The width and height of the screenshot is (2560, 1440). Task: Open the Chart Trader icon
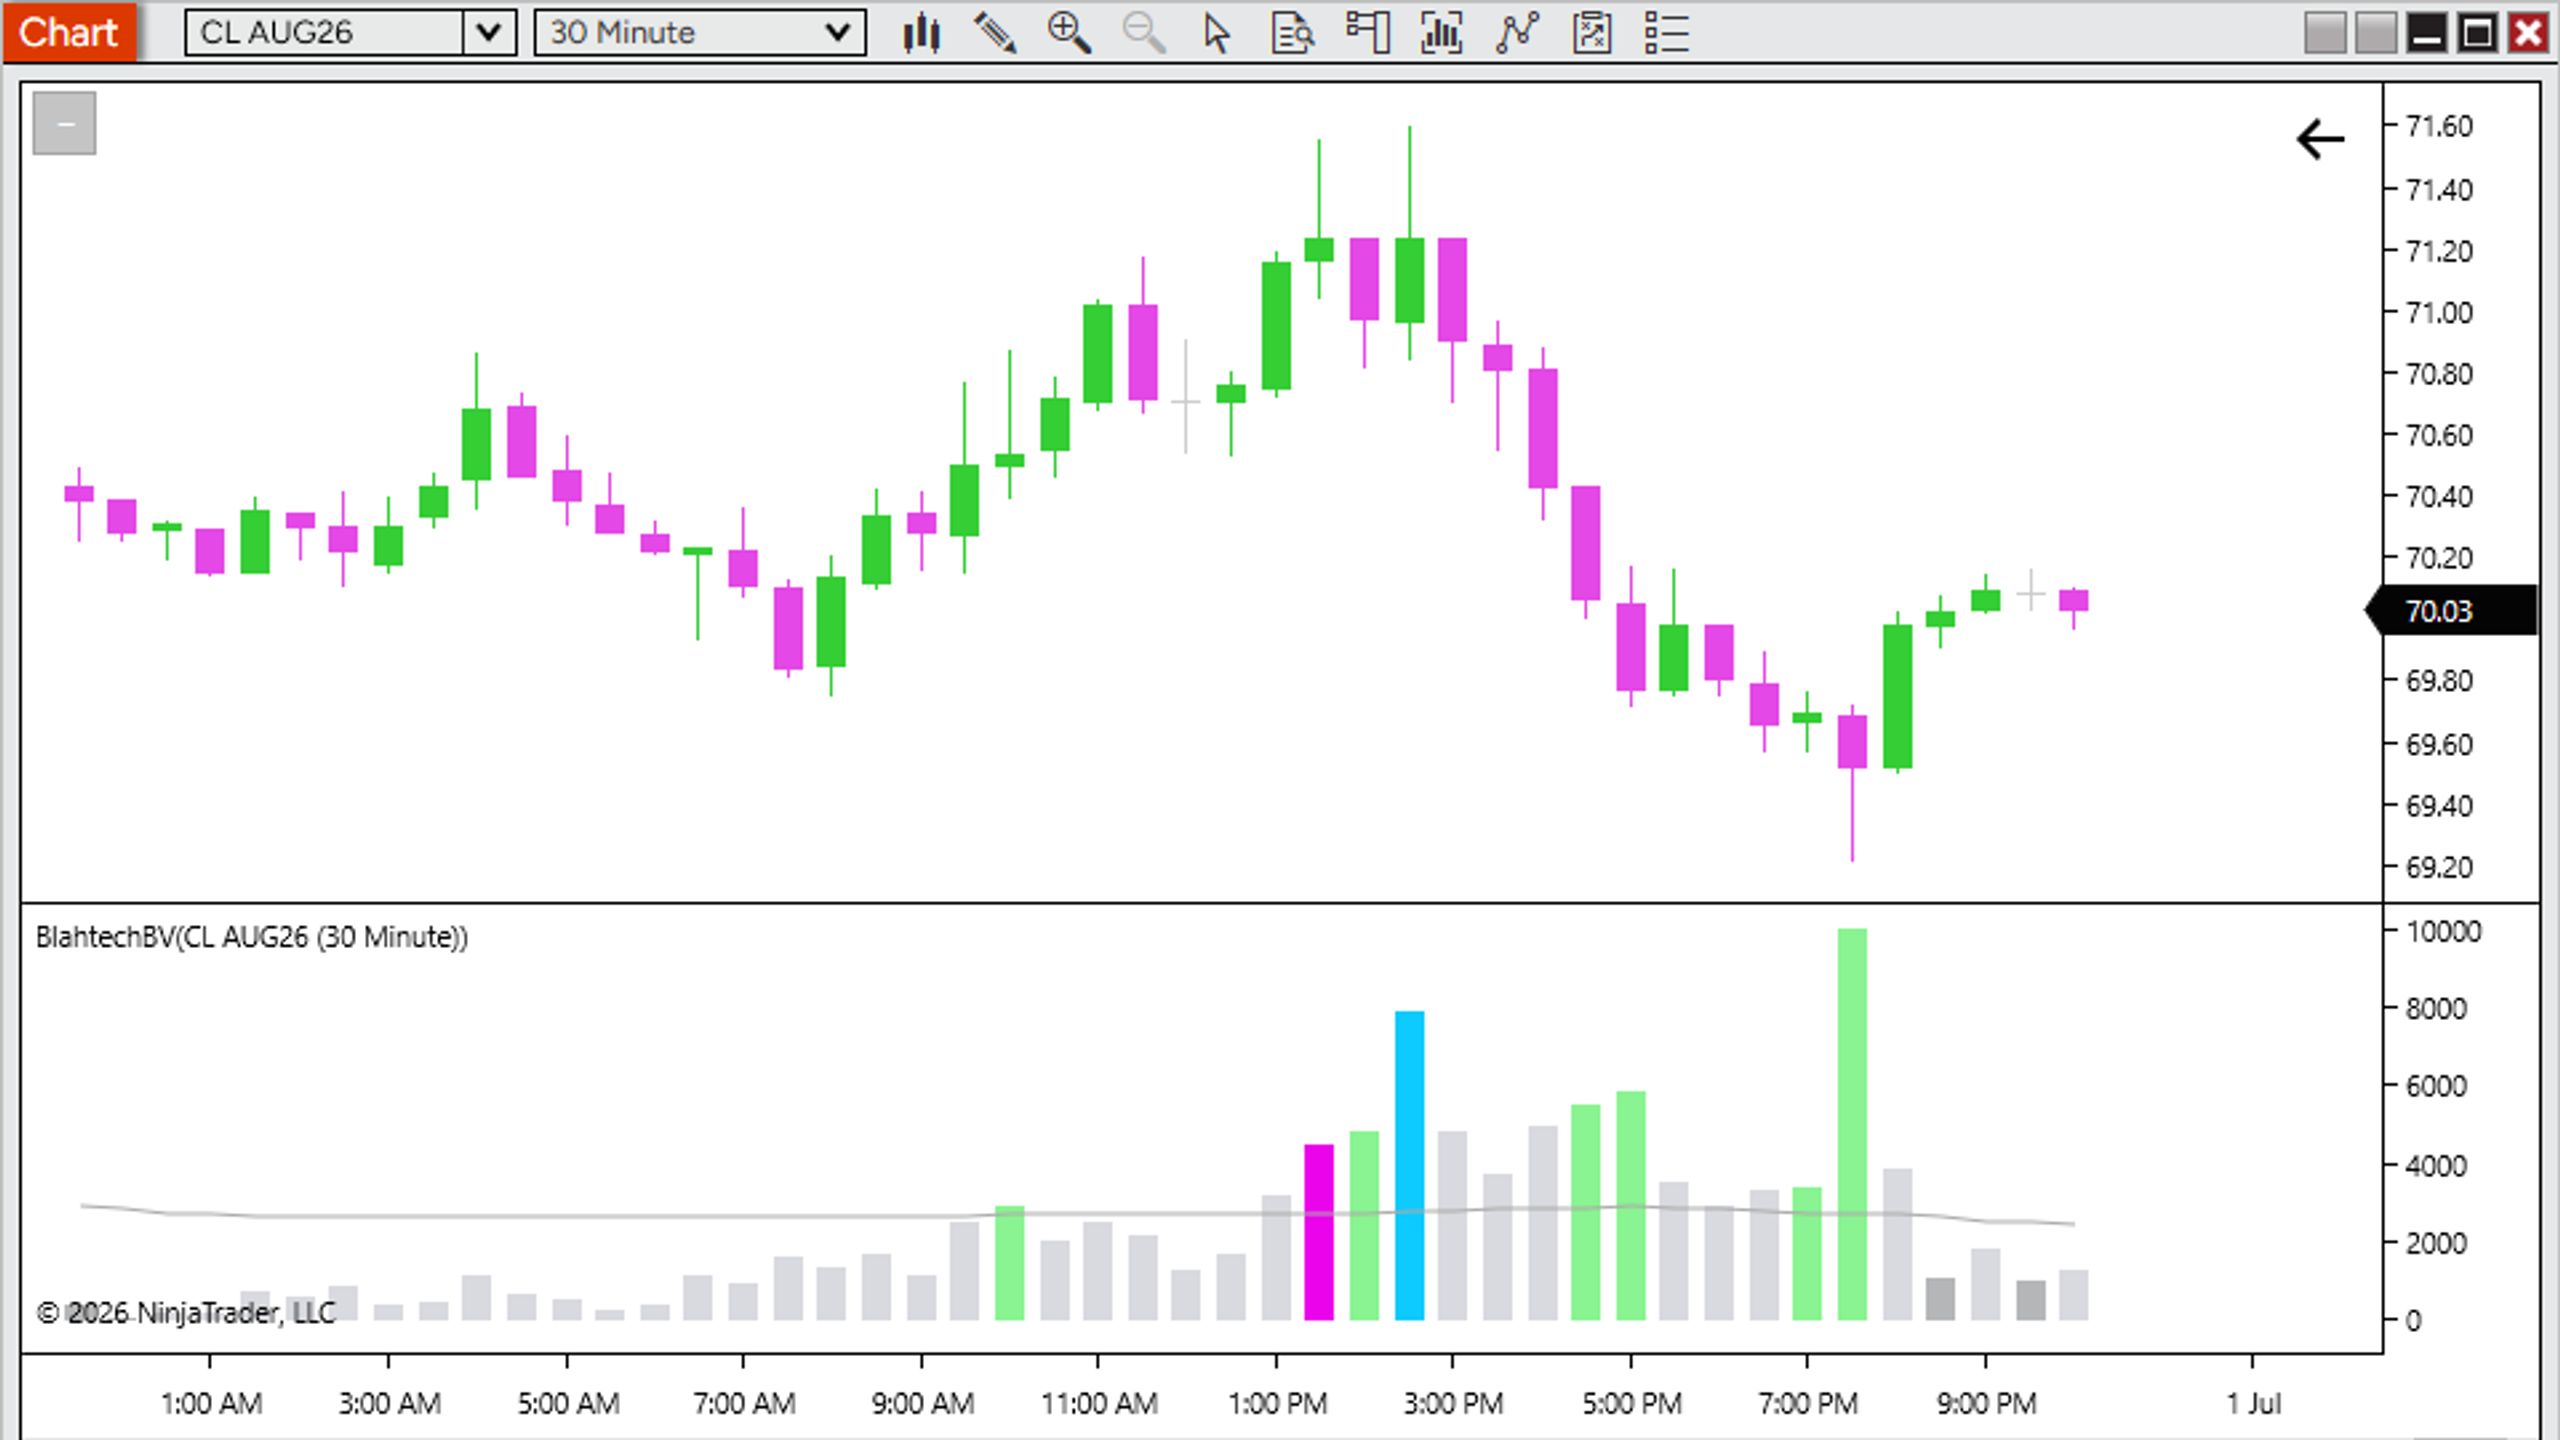(x=1367, y=33)
